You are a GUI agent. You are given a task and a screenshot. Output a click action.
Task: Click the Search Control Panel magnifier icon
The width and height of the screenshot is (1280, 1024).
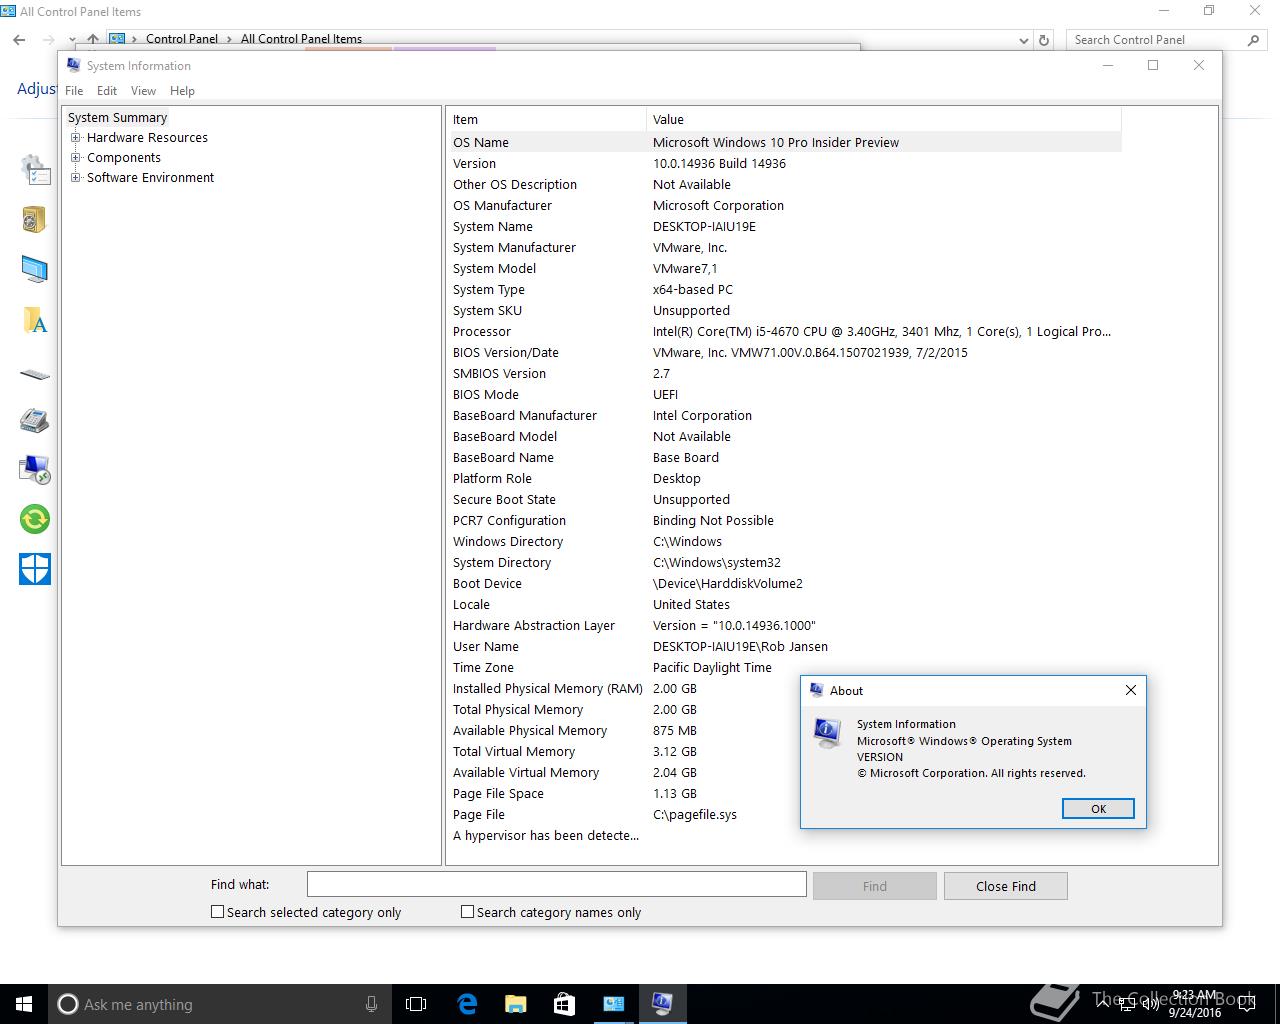pyautogui.click(x=1253, y=40)
